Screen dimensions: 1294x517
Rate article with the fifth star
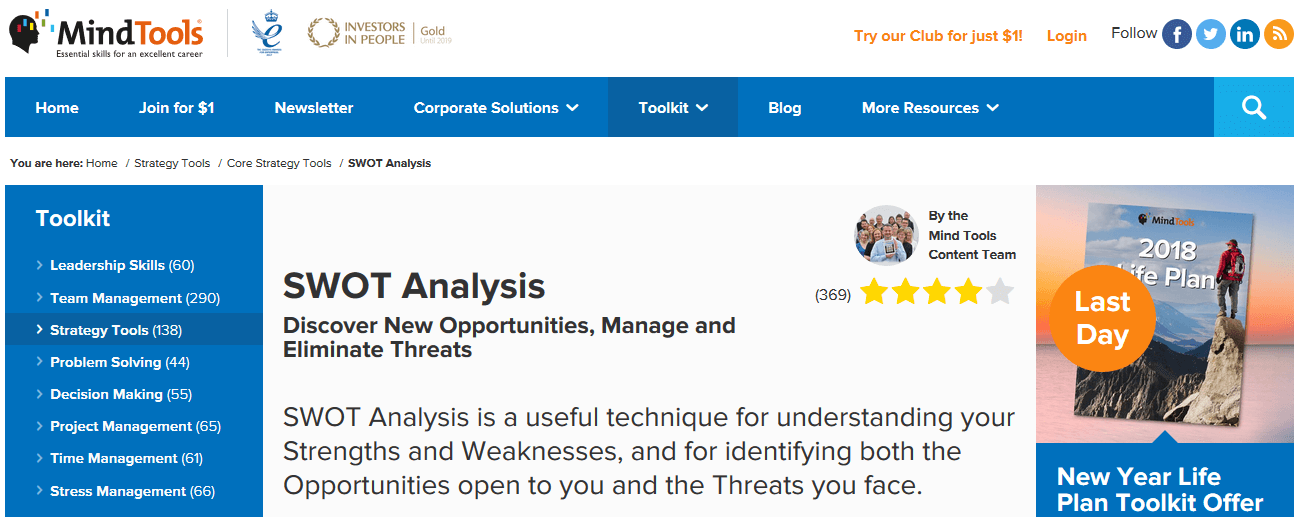click(x=1000, y=292)
